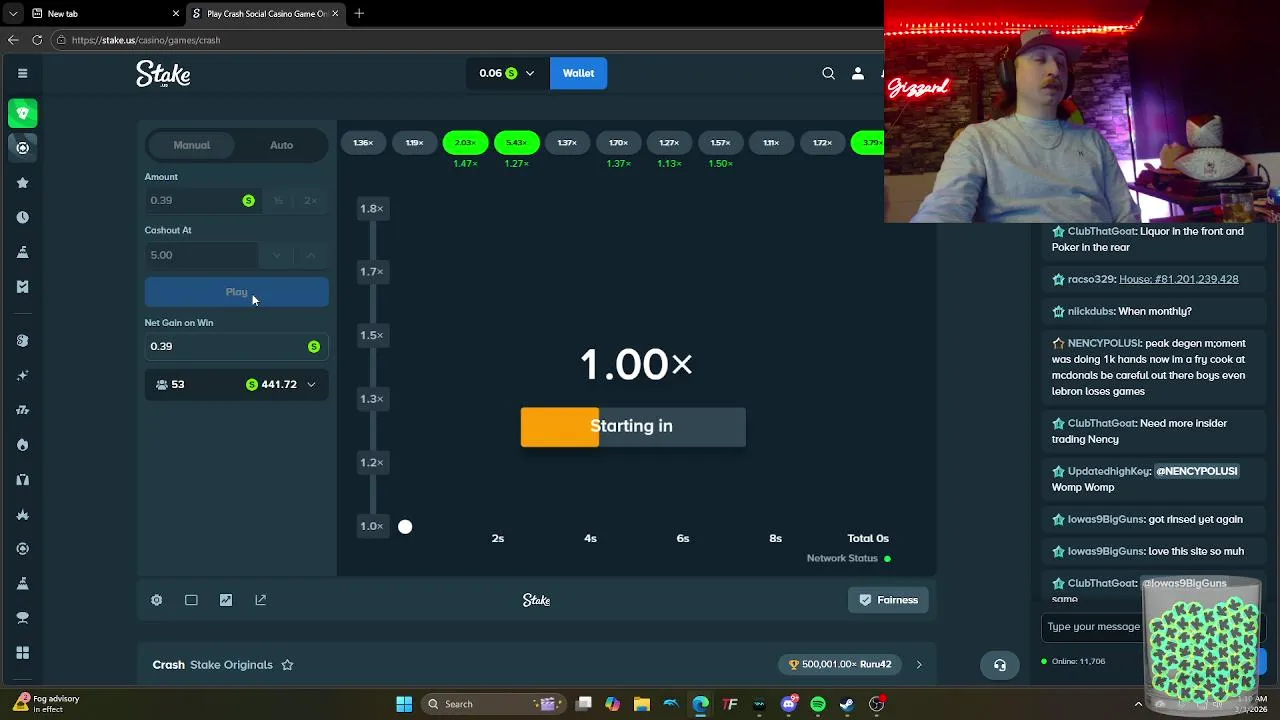Decrease Cashout At with down chevron
Screen dimensions: 1280x720
277,255
